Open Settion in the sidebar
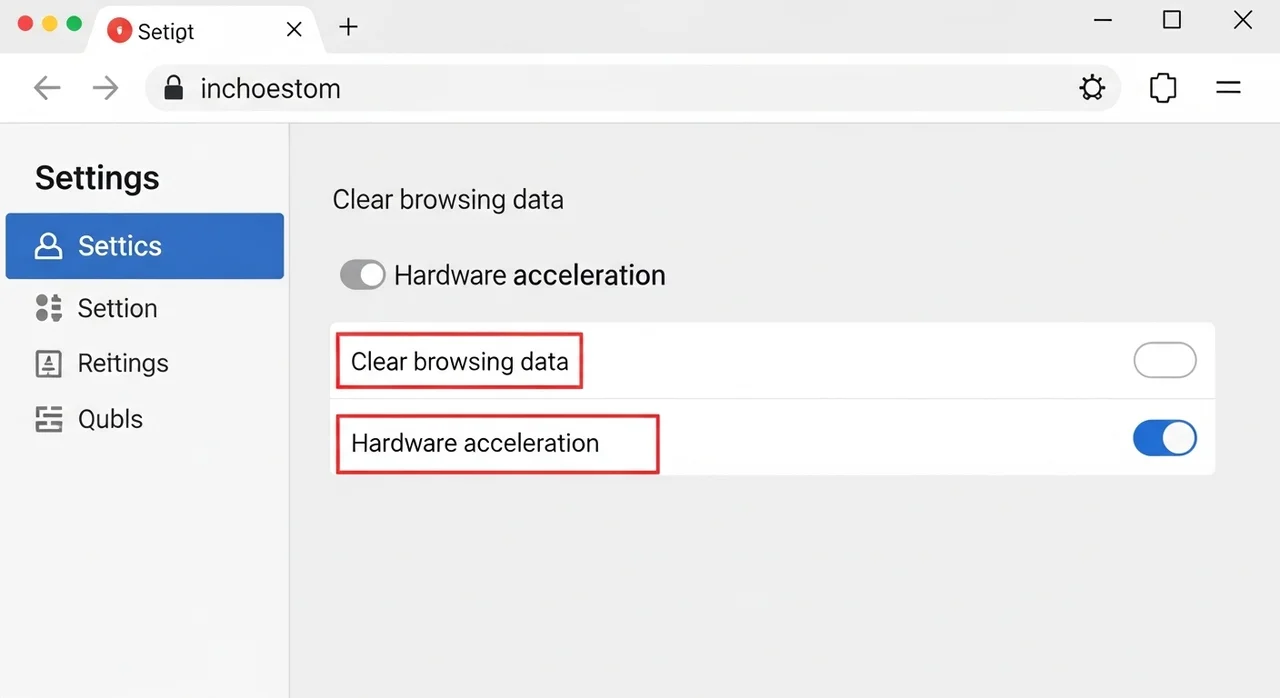 [117, 308]
